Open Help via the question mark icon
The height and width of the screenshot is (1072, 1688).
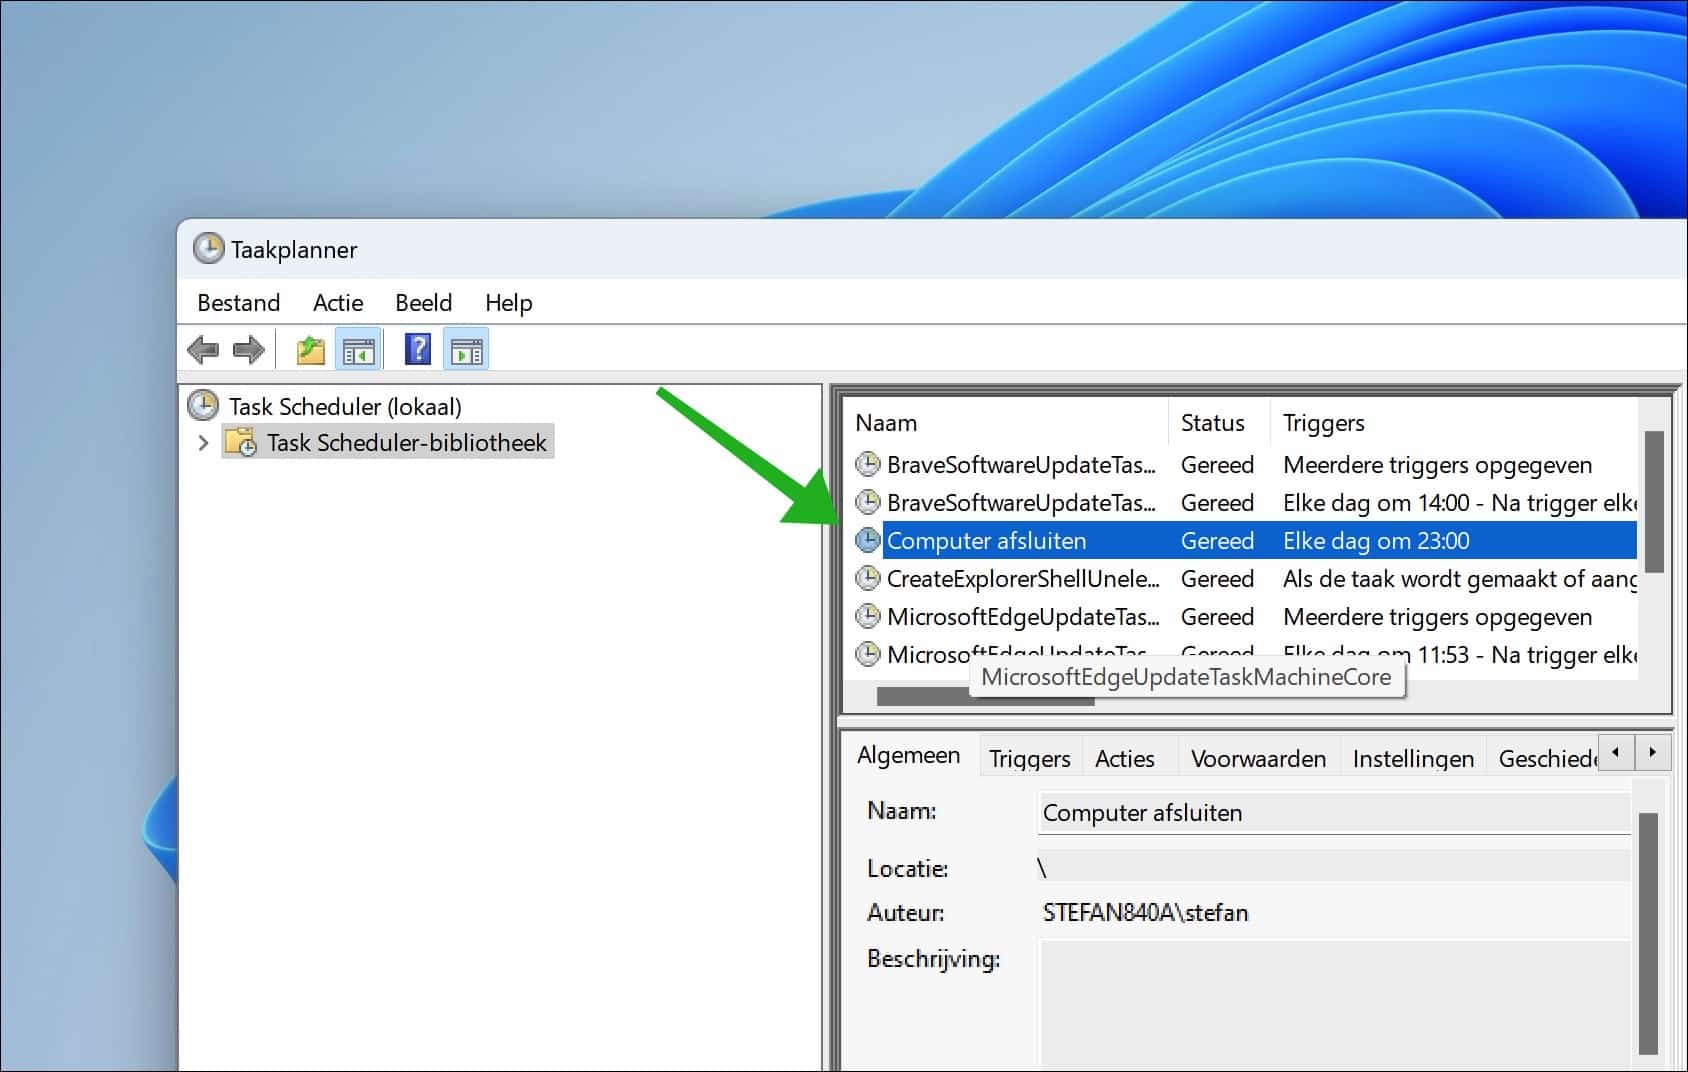pos(417,349)
